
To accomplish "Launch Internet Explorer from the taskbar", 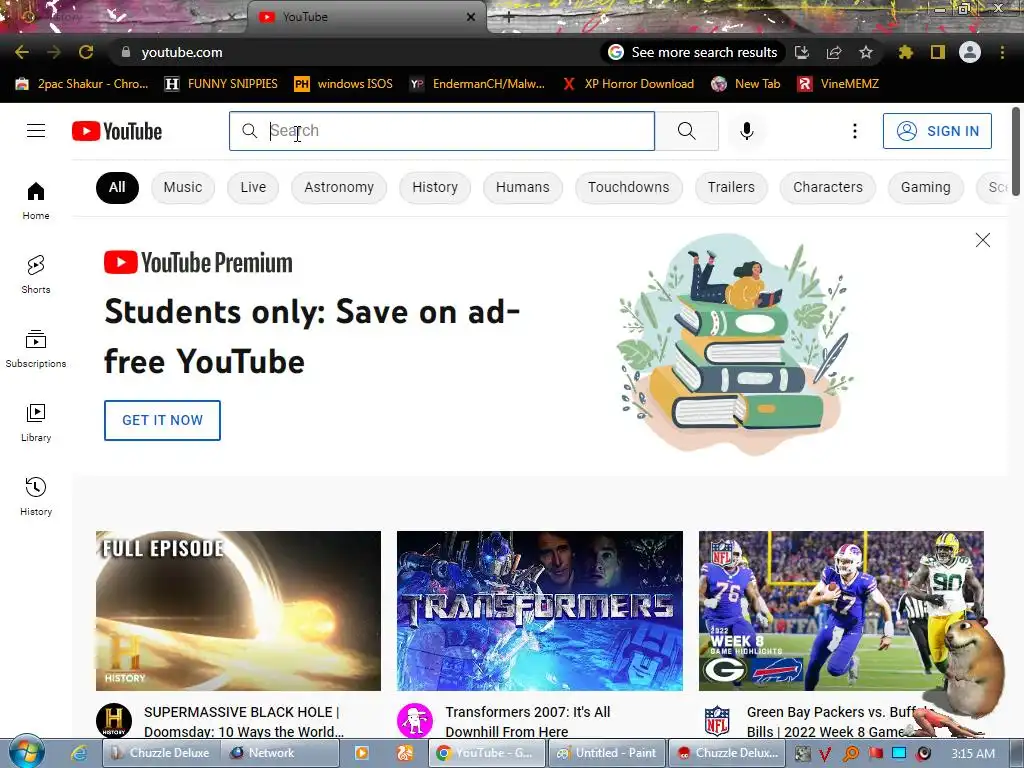I will coord(79,753).
